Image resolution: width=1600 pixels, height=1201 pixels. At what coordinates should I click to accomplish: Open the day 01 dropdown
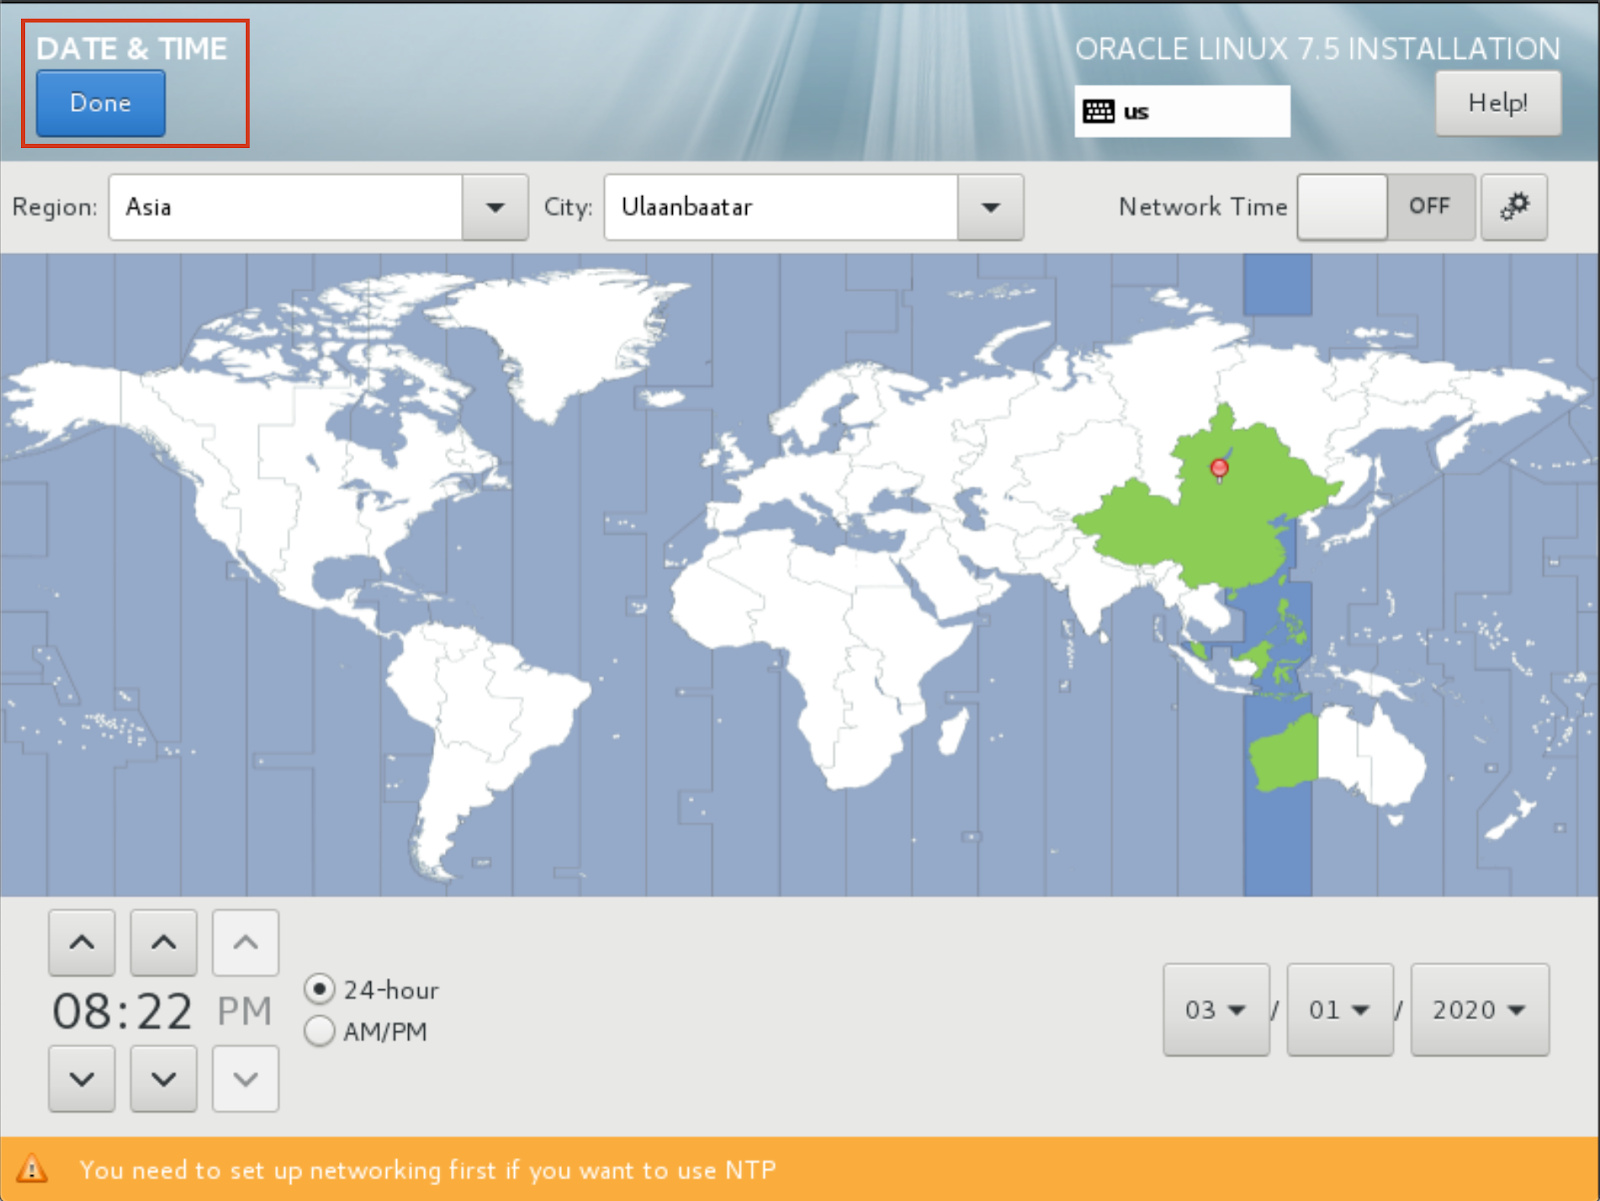coord(1340,1010)
